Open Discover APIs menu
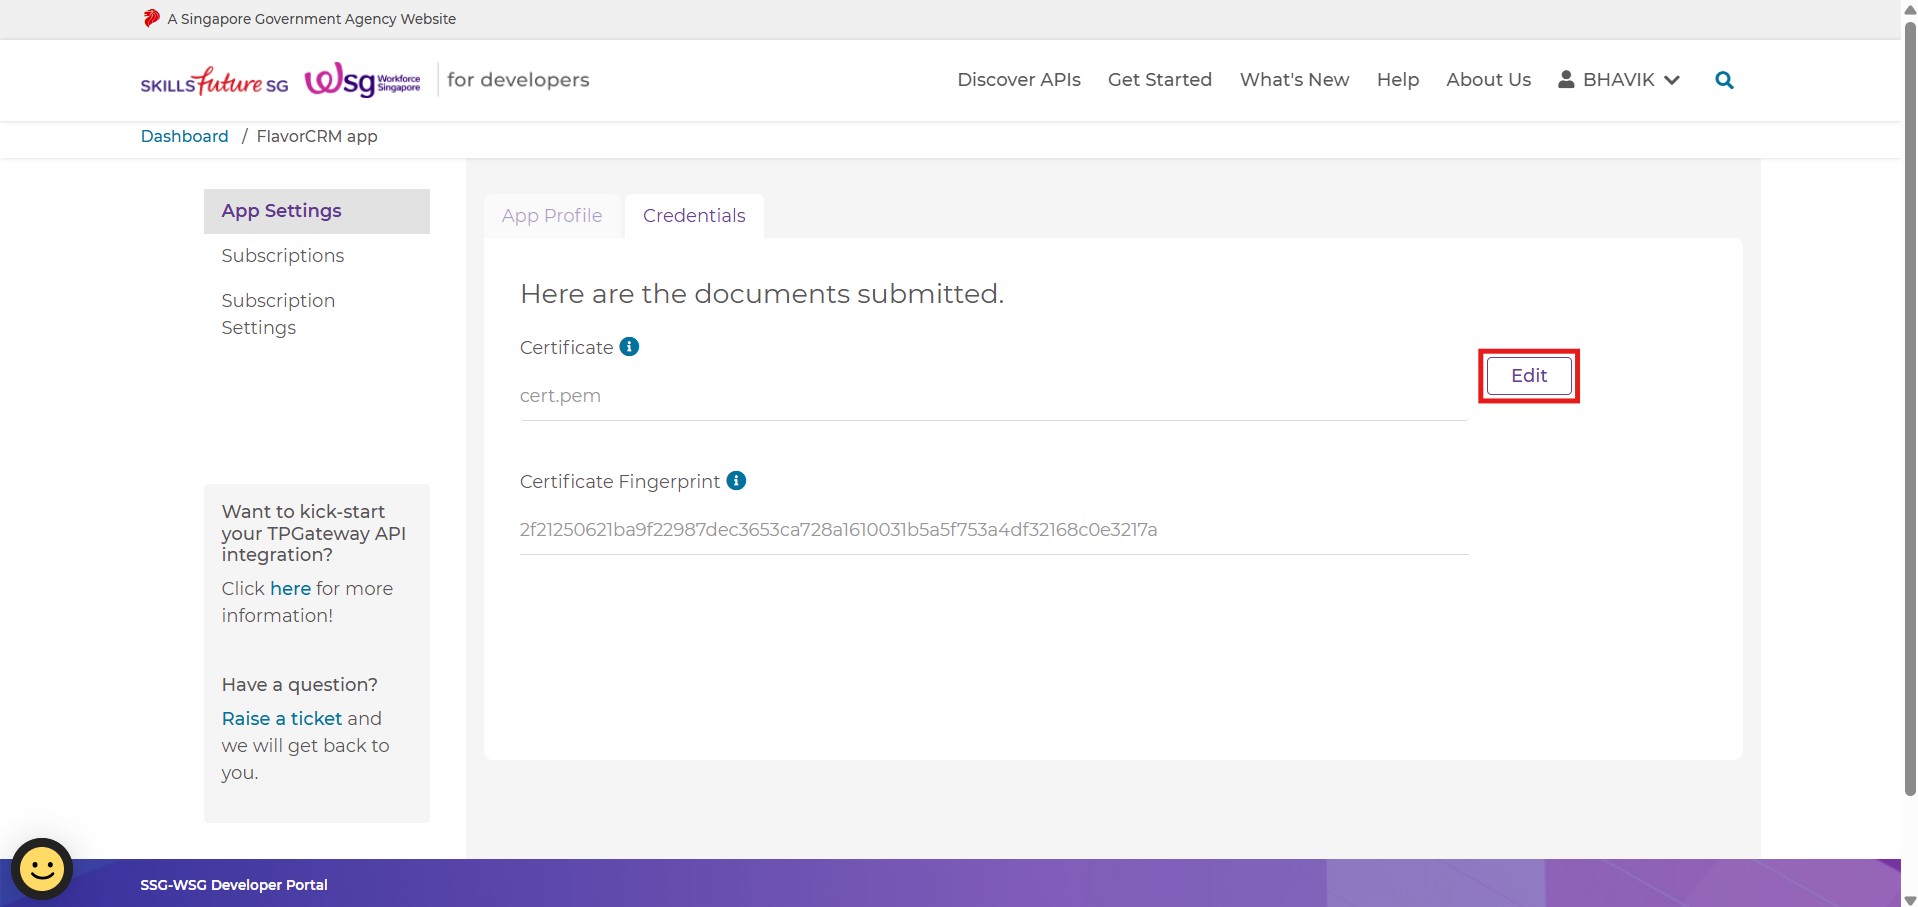This screenshot has width=1918, height=907. coord(1018,80)
